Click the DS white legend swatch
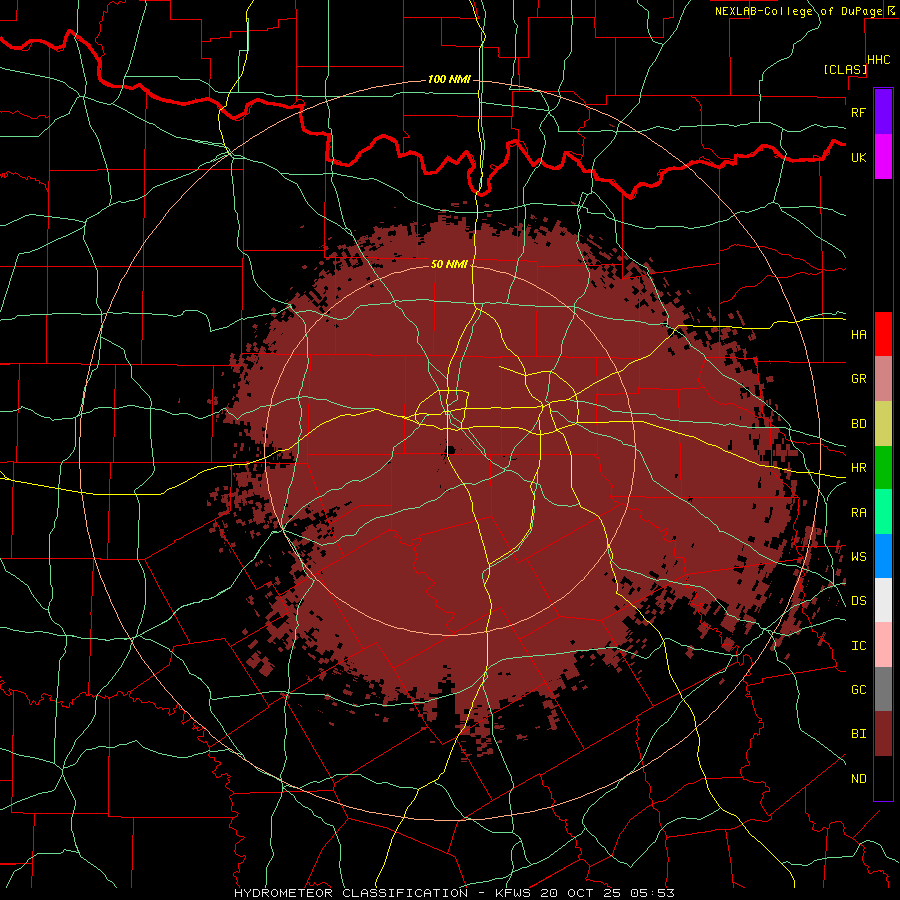The width and height of the screenshot is (900, 900). tap(883, 600)
